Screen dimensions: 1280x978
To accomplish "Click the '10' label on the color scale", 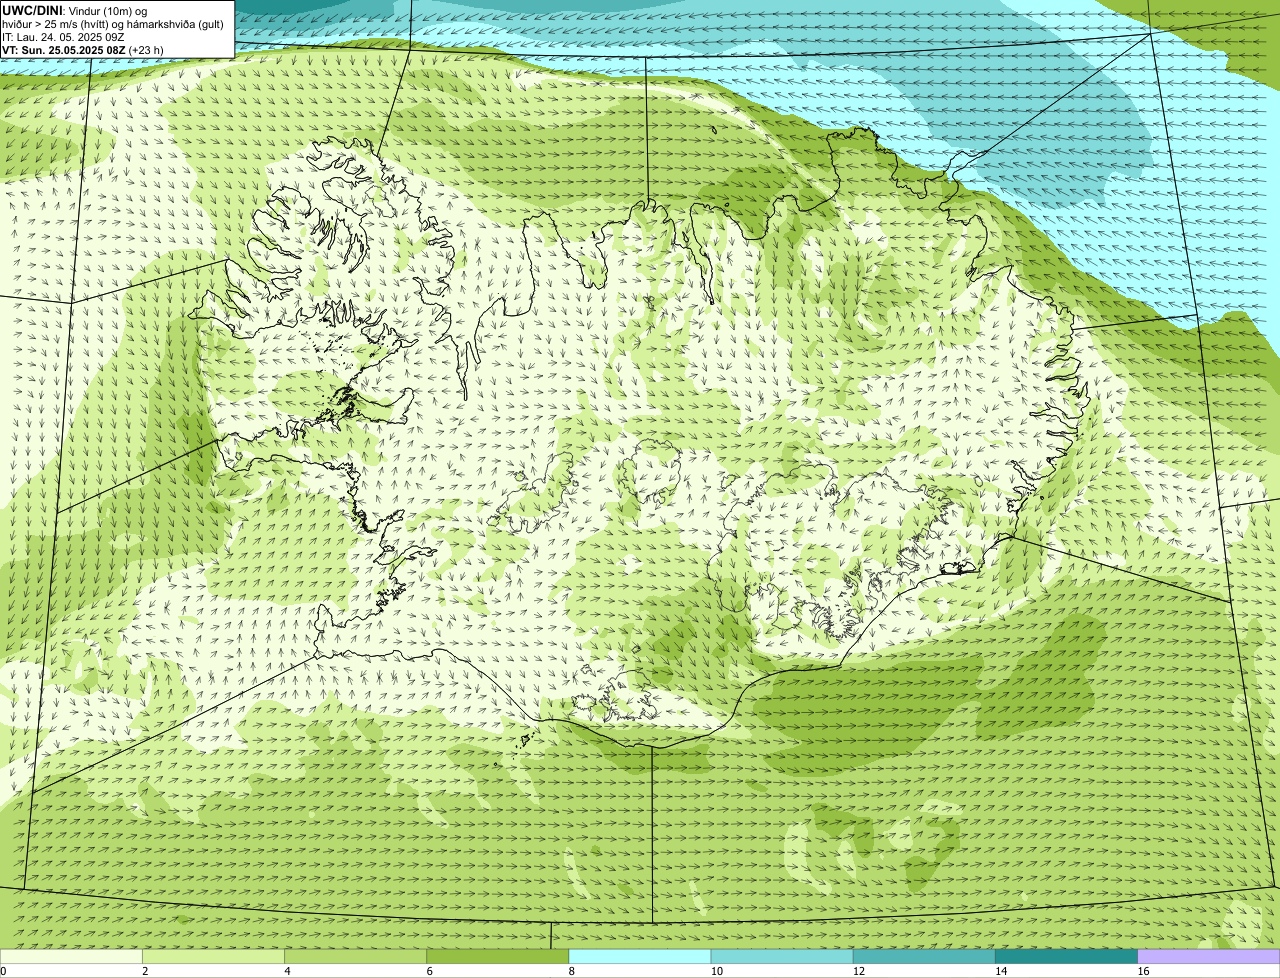I will [716, 971].
